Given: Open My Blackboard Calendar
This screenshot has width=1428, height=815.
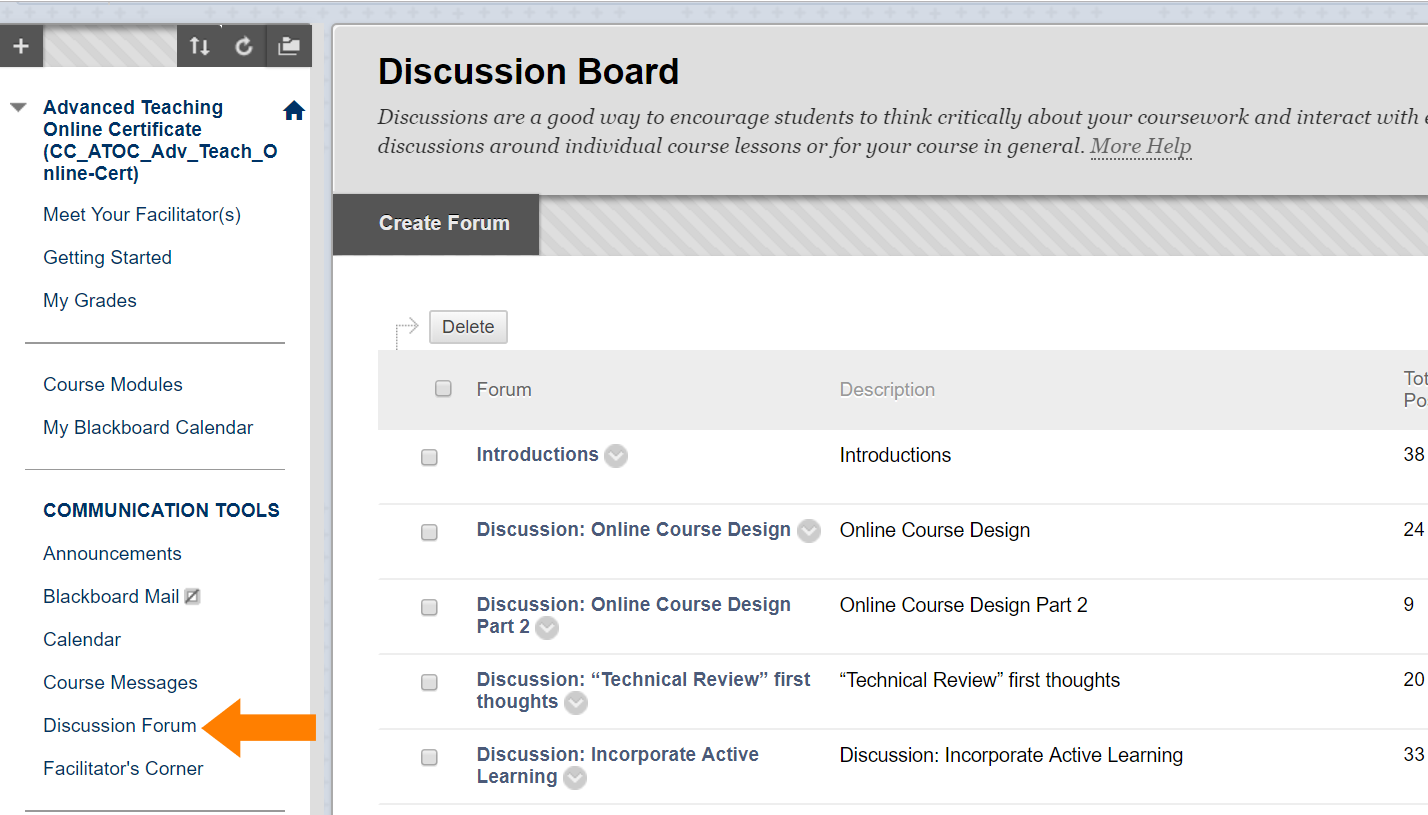Looking at the screenshot, I should point(148,428).
